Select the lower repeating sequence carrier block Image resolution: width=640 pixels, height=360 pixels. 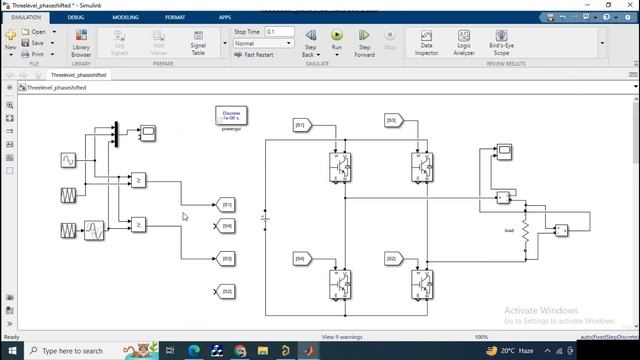click(x=68, y=231)
